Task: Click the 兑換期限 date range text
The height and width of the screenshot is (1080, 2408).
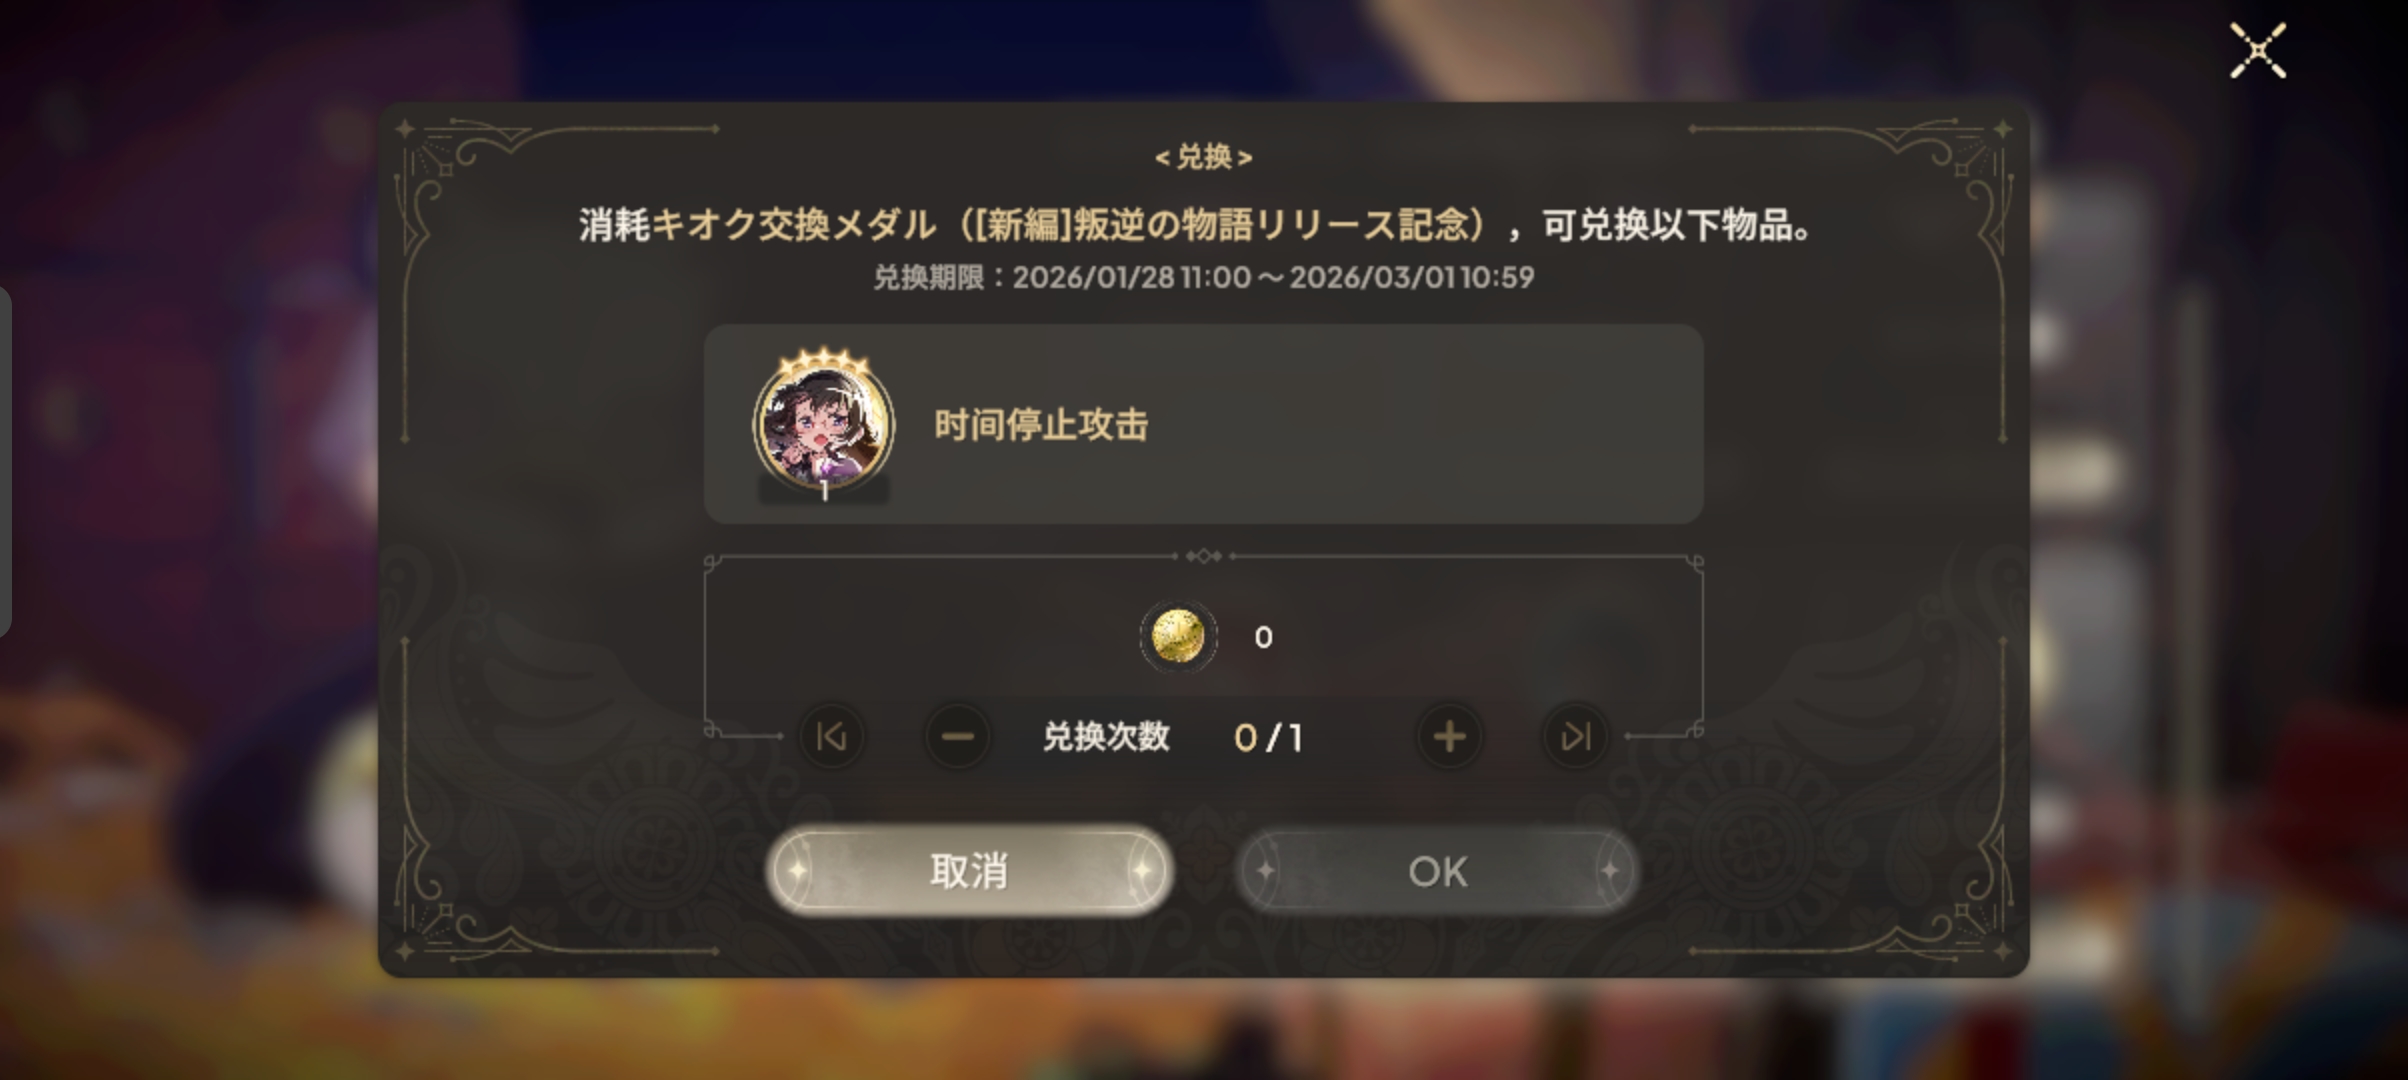Action: coord(1203,277)
